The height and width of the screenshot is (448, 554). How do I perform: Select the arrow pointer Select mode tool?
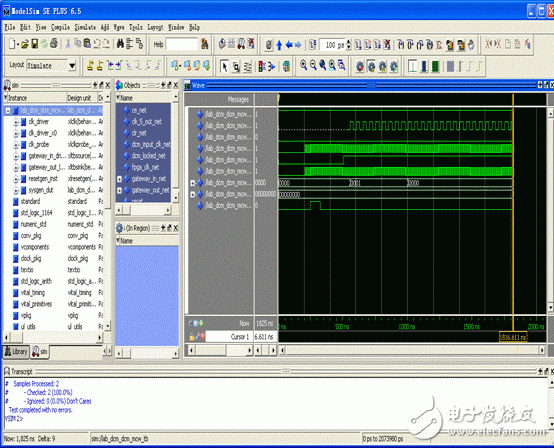[224, 66]
